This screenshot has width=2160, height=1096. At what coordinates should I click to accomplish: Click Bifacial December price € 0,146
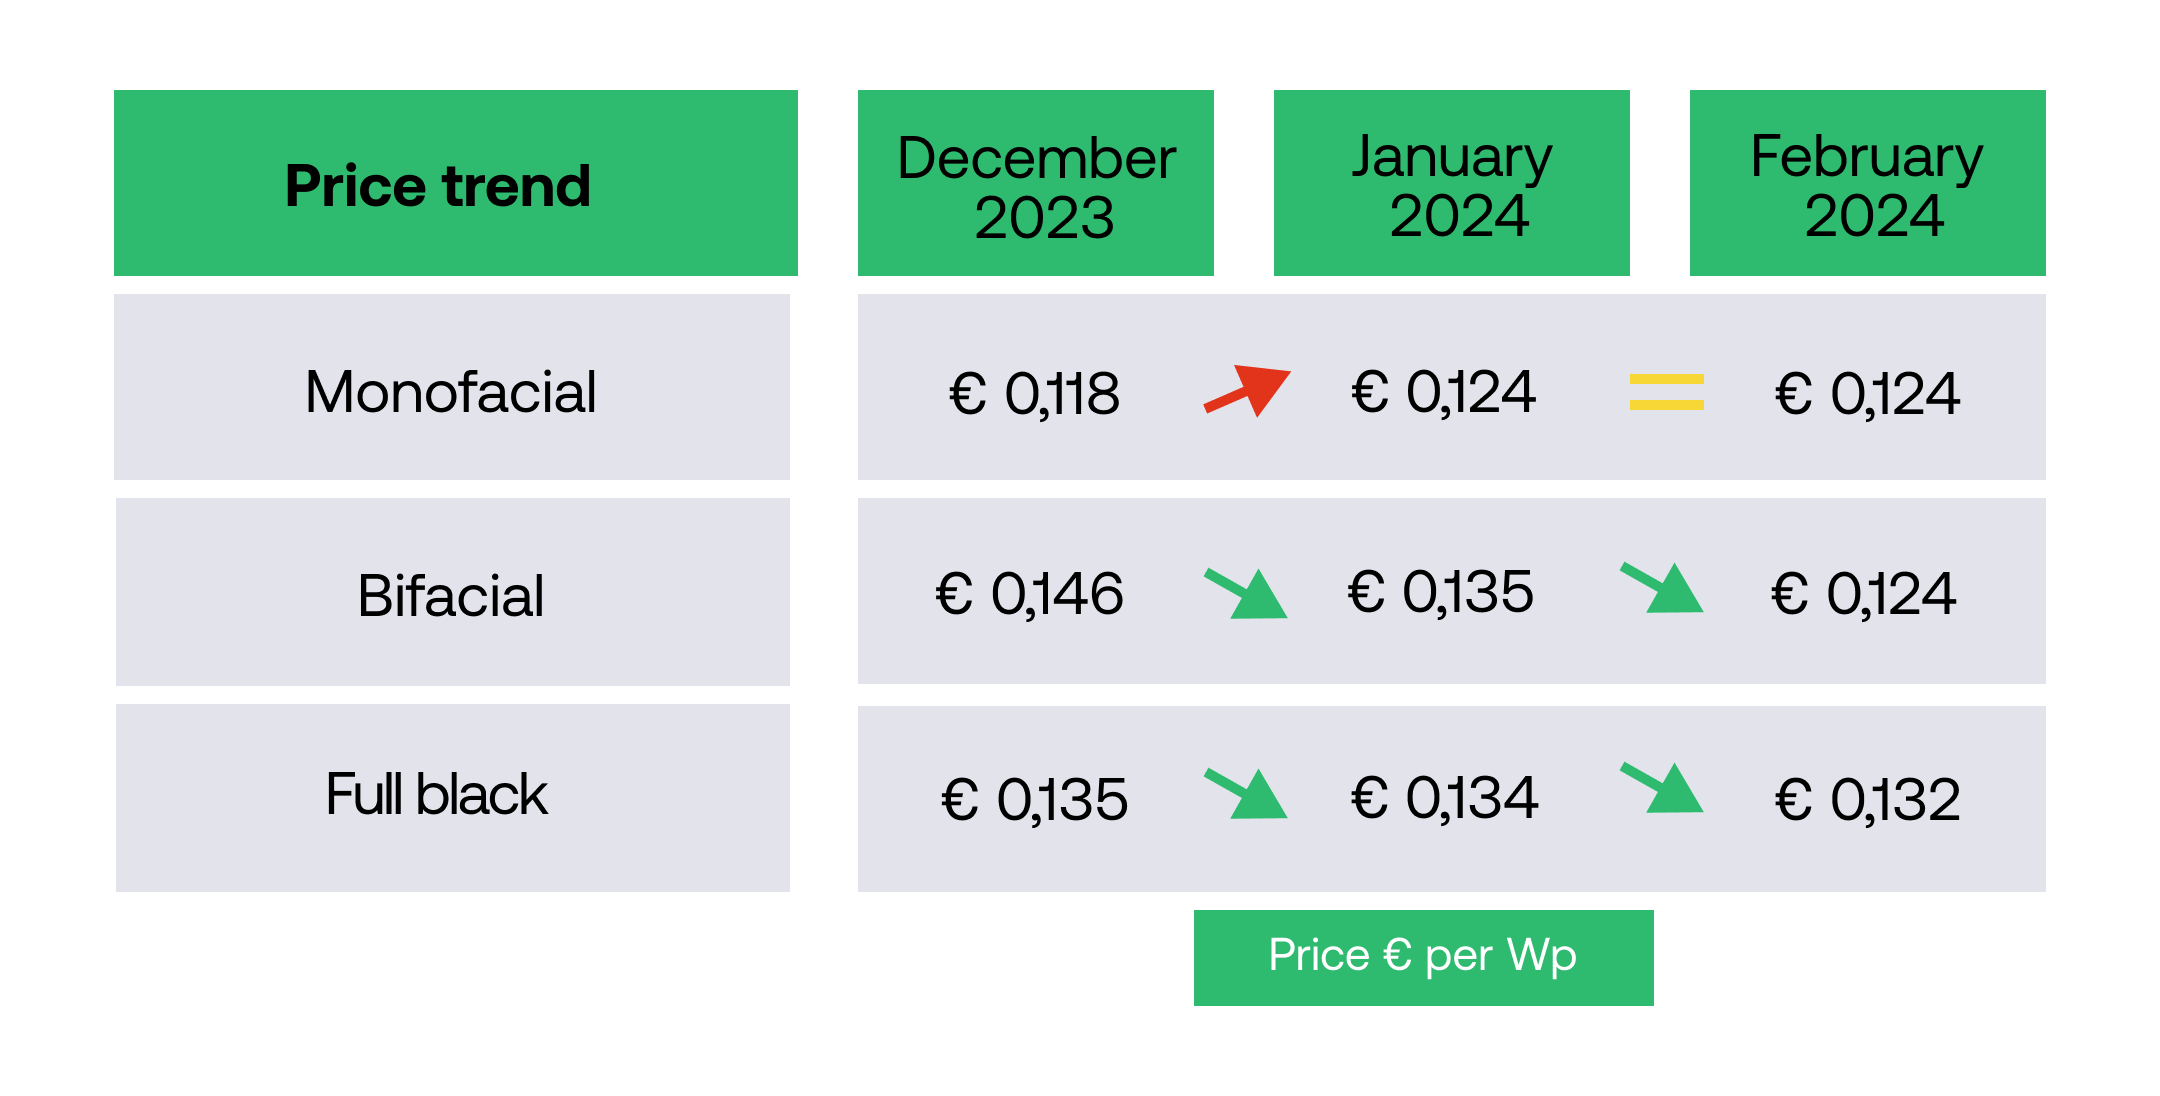1030,594
